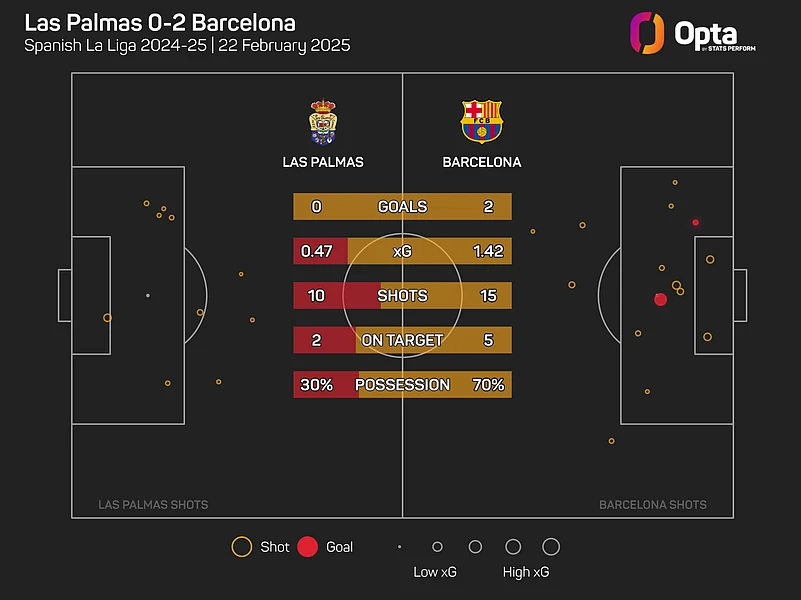Click the LAS PALMAS team name under crest
Viewport: 801px width, 600px height.
click(x=323, y=162)
